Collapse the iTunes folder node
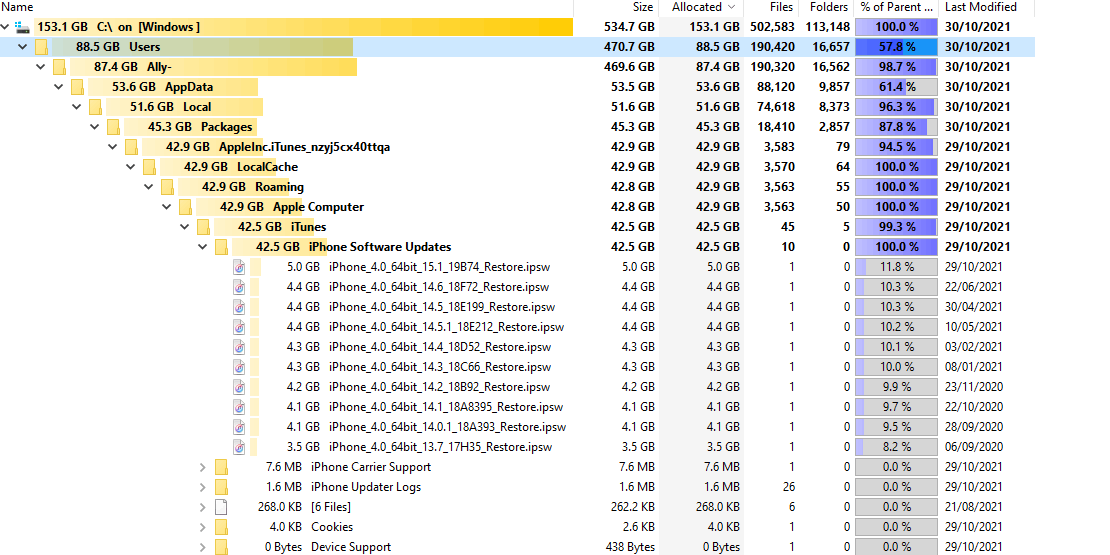The image size is (1110, 555). coord(185,227)
